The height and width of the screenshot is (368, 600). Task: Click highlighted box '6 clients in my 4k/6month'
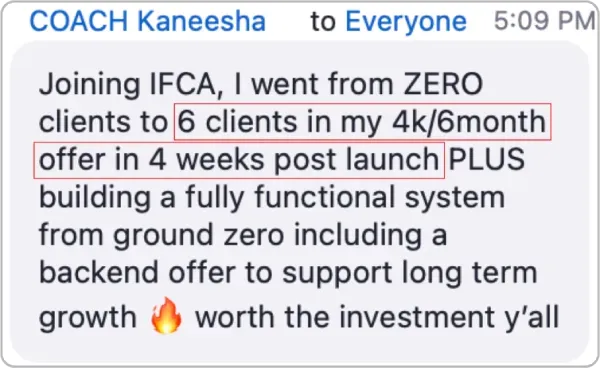point(363,122)
